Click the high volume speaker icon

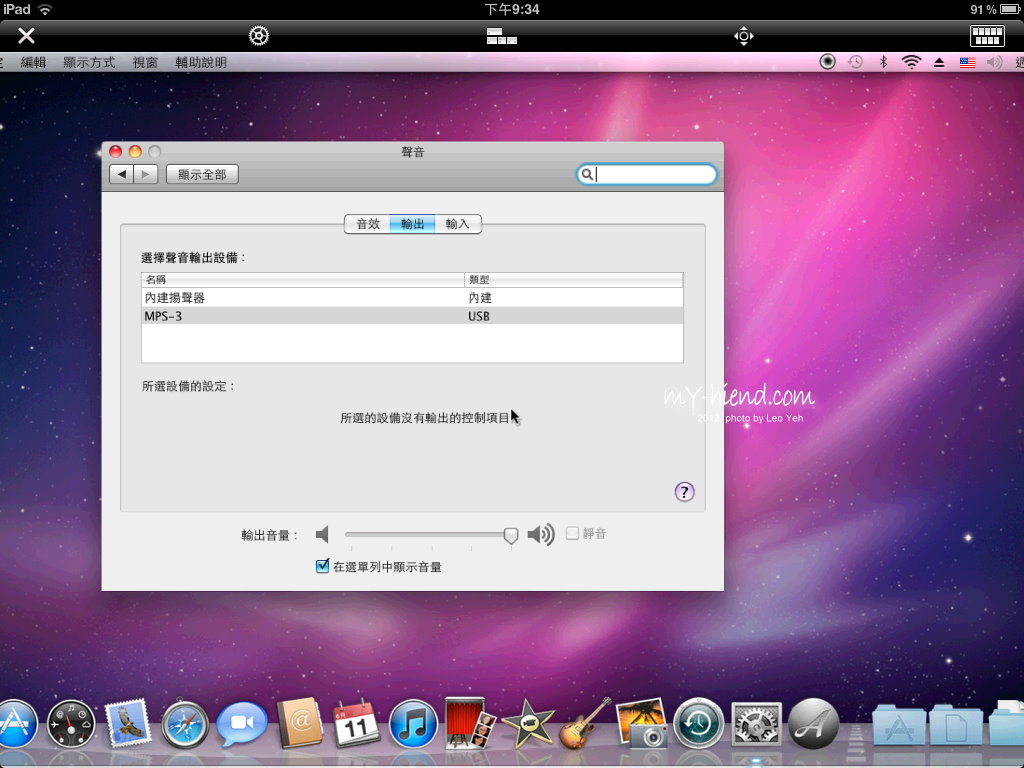tap(541, 534)
